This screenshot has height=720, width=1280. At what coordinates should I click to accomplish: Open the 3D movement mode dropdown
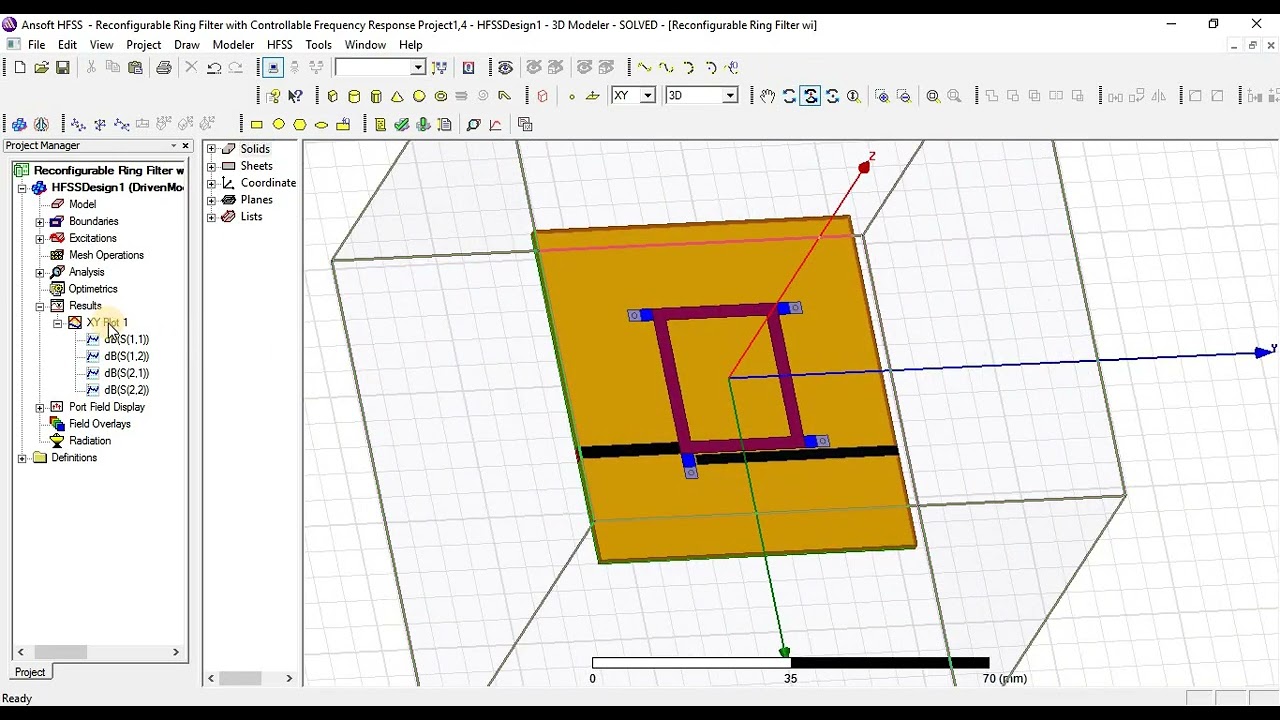click(730, 96)
